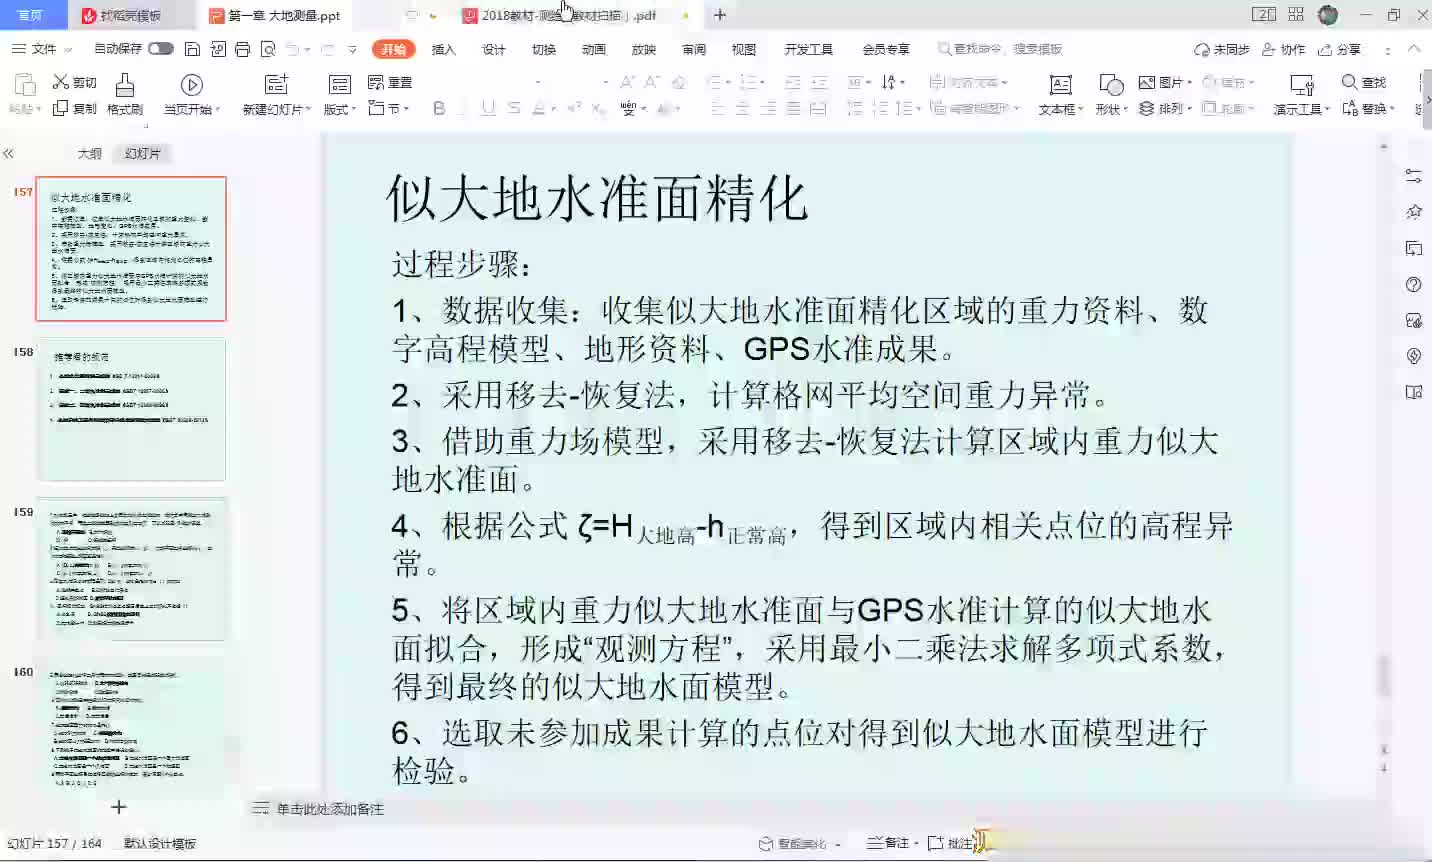Viewport: 1432px width, 862px height.
Task: Switch to the Animation (动画) ribbon tab
Action: [594, 49]
